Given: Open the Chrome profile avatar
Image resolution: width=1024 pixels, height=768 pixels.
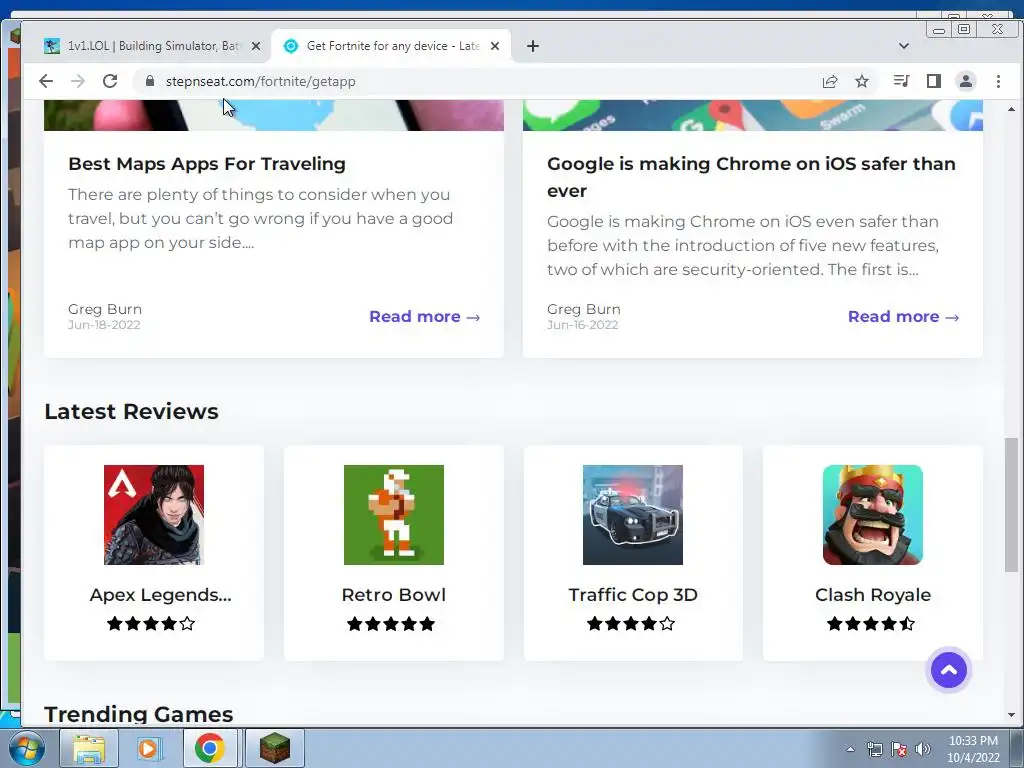Looking at the screenshot, I should click(966, 81).
